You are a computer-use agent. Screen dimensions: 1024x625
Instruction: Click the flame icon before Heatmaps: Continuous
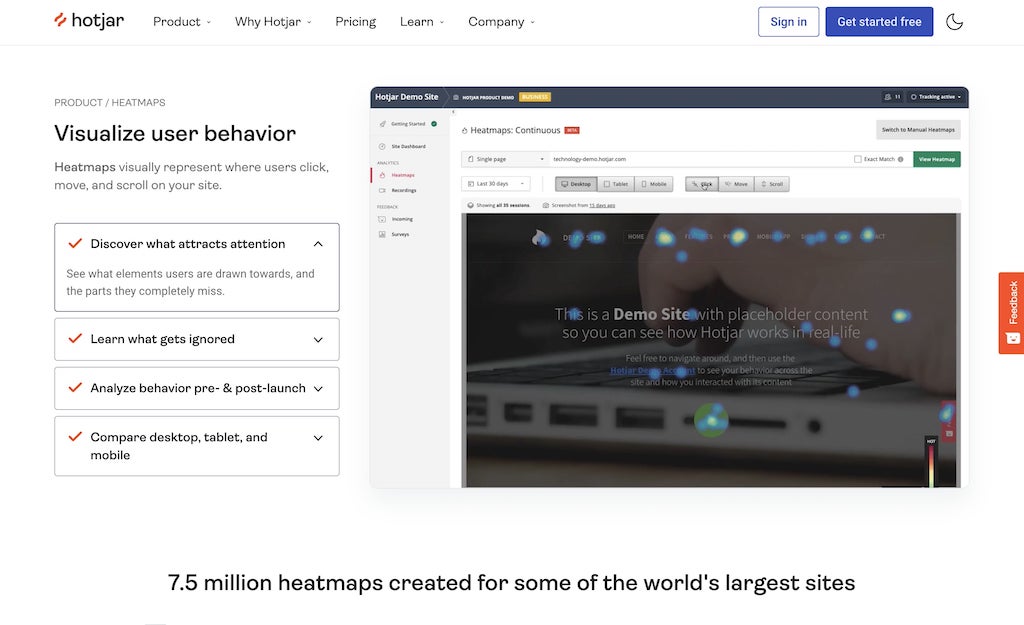pyautogui.click(x=464, y=131)
